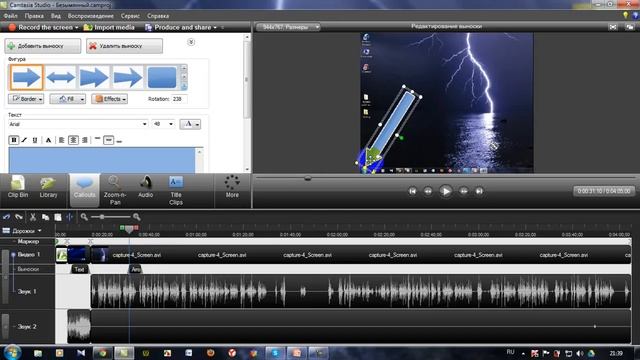Click the full screen preview icon
640x360 pixels.
613,27
